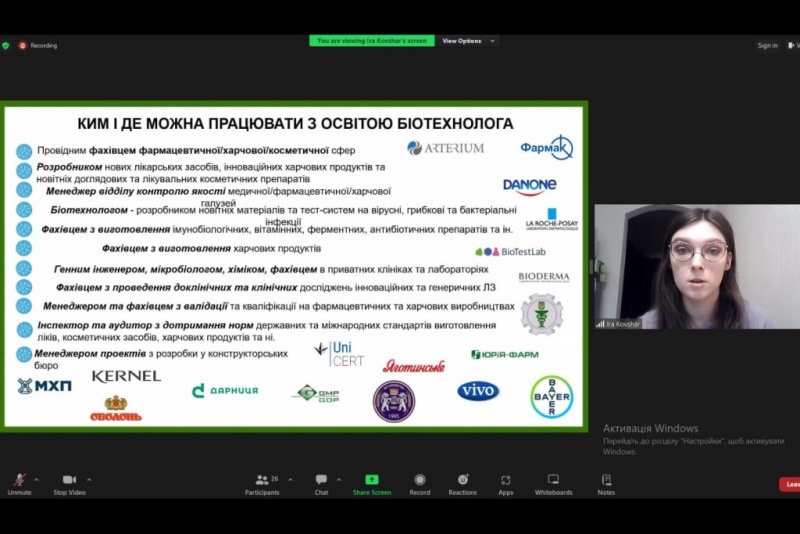The width and height of the screenshot is (800, 534).
Task: Start recording with the Record button
Action: (x=420, y=484)
